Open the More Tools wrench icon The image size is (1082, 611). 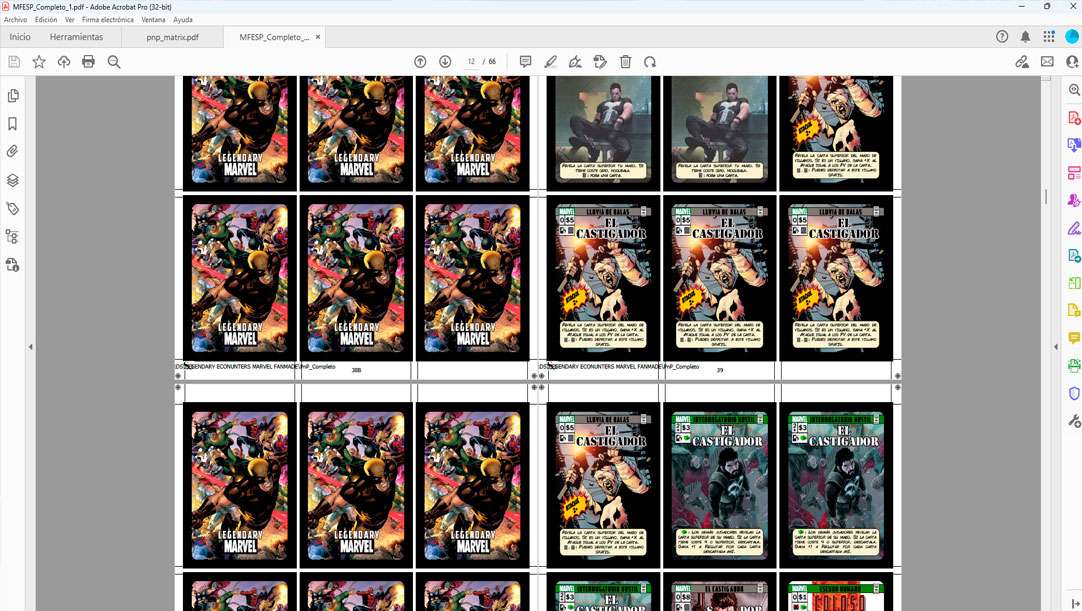[1074, 420]
